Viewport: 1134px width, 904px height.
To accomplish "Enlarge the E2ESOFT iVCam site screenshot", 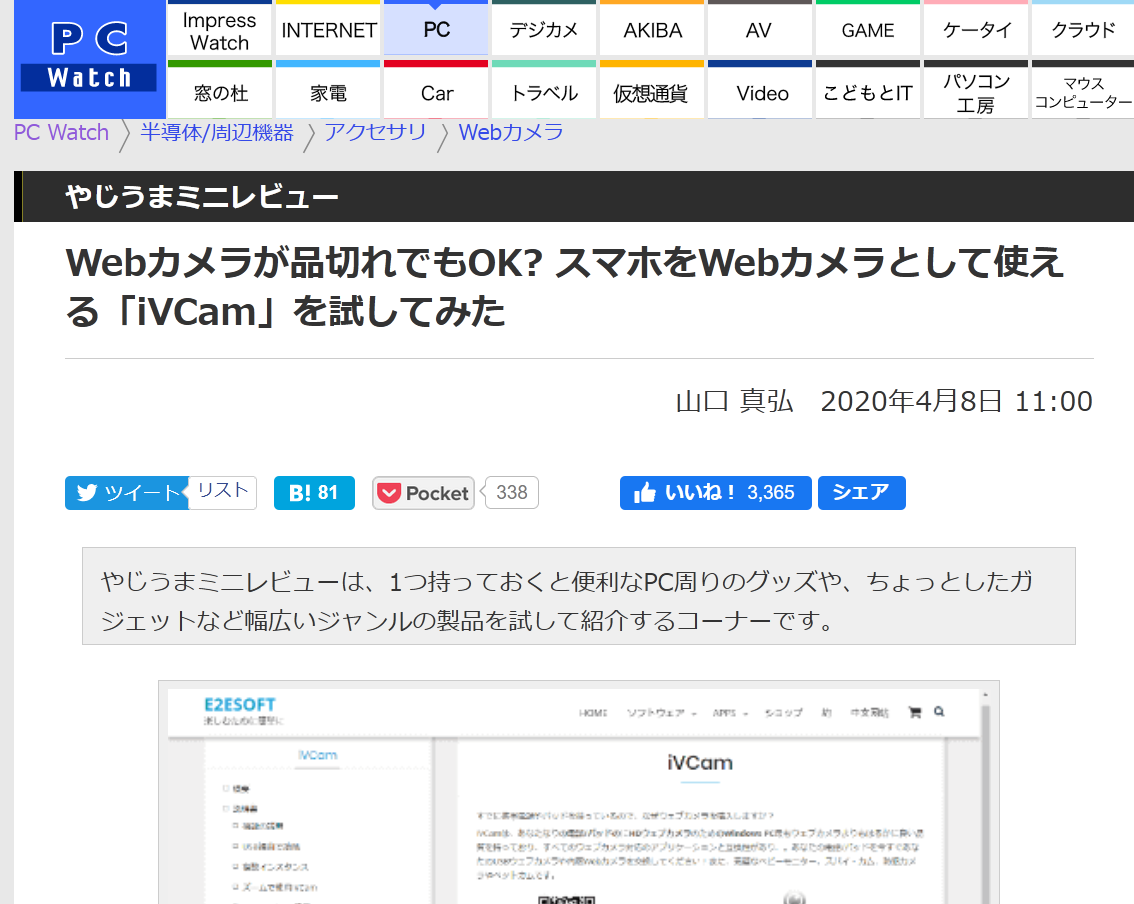I will (x=579, y=792).
